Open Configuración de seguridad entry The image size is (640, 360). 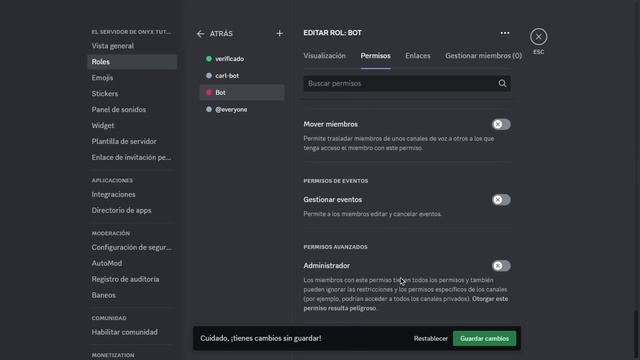click(x=132, y=247)
